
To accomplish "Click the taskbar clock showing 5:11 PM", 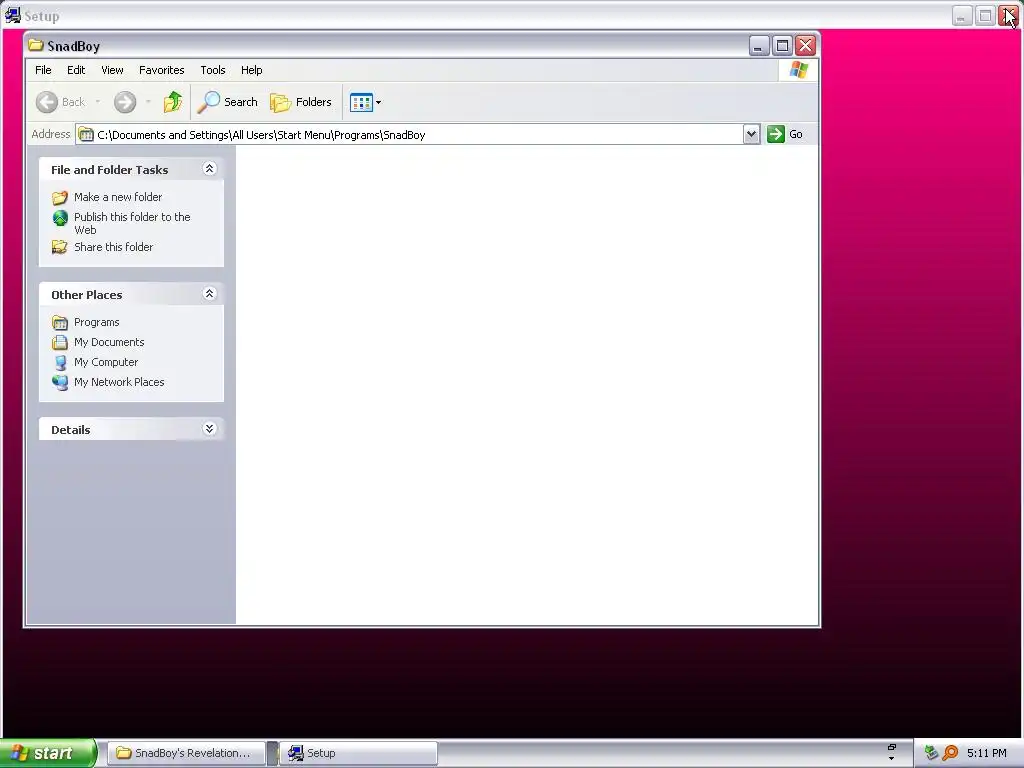I will [987, 753].
